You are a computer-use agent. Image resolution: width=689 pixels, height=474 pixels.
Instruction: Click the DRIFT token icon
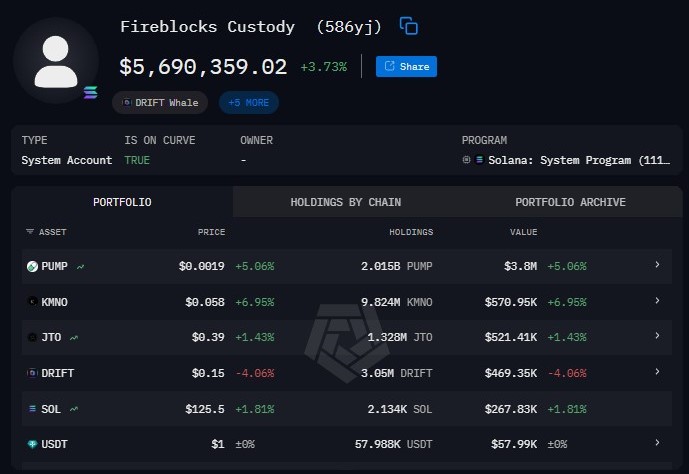32,373
